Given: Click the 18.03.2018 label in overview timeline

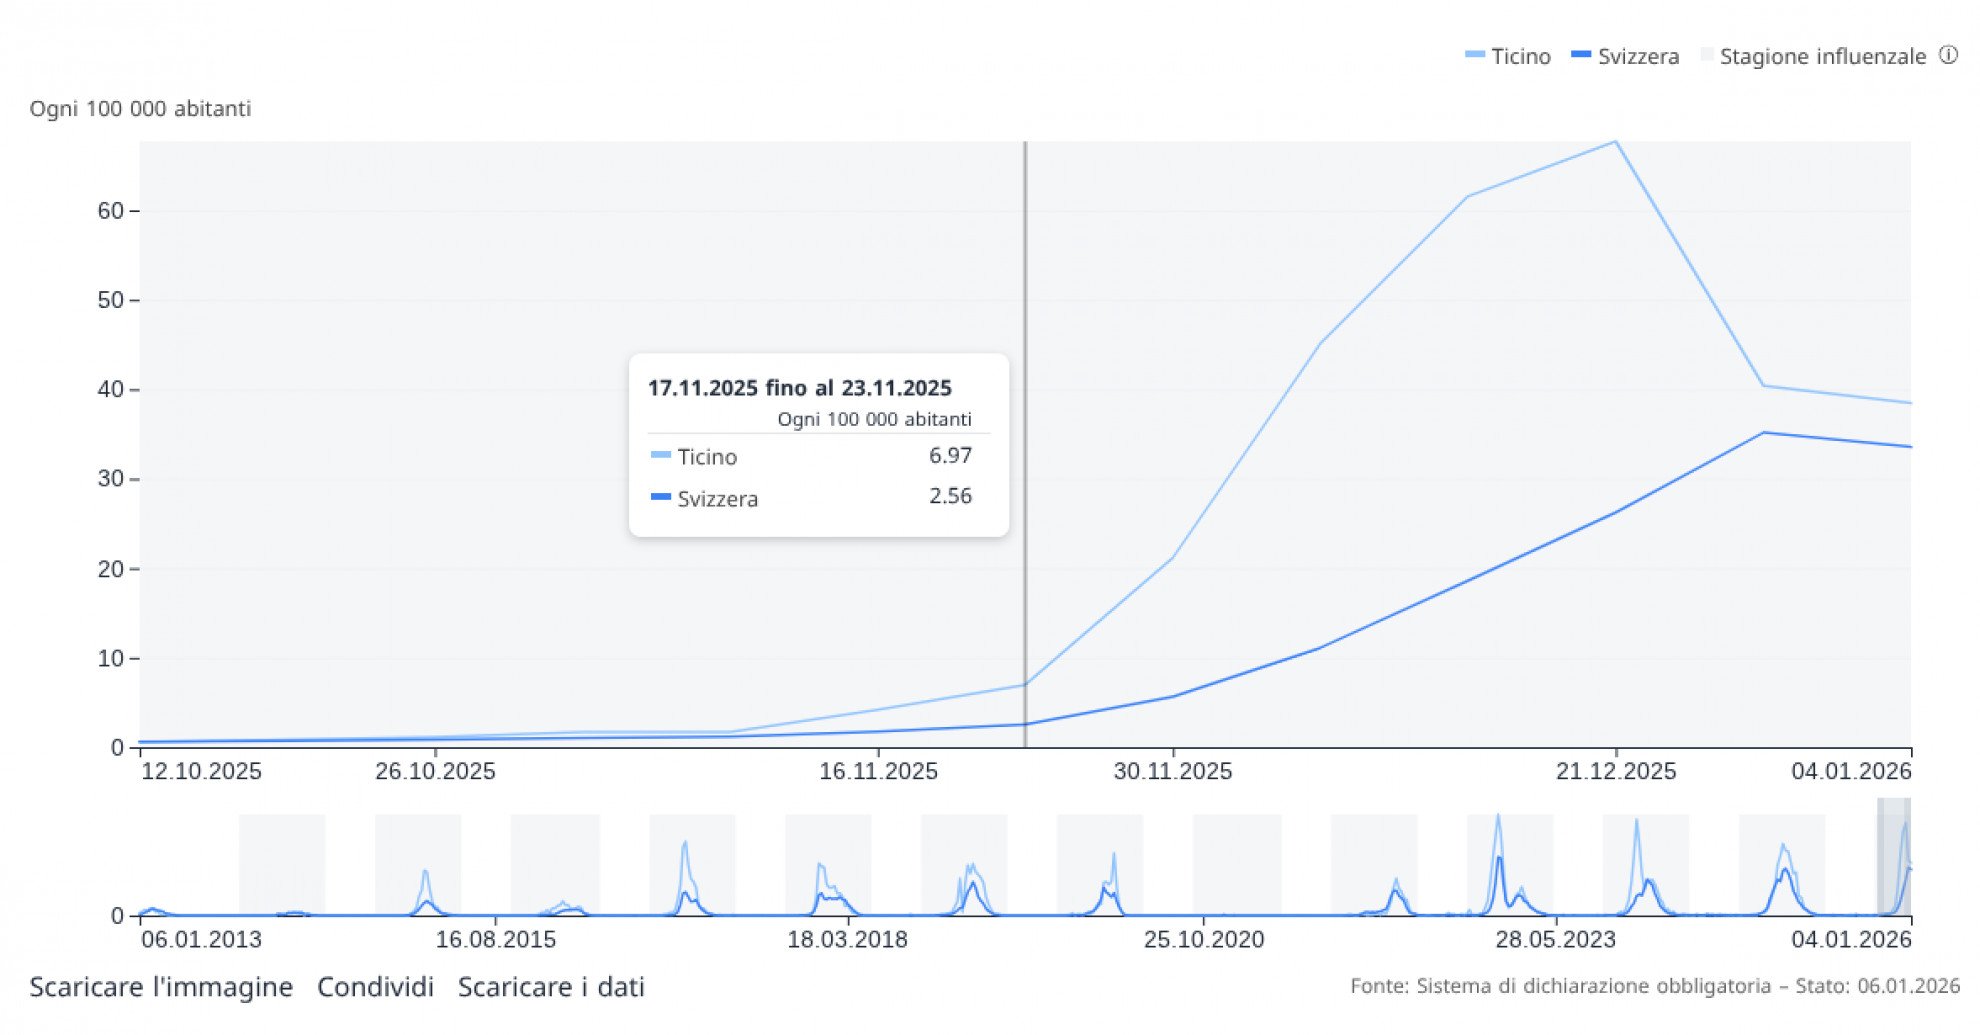Looking at the screenshot, I should click(x=847, y=940).
